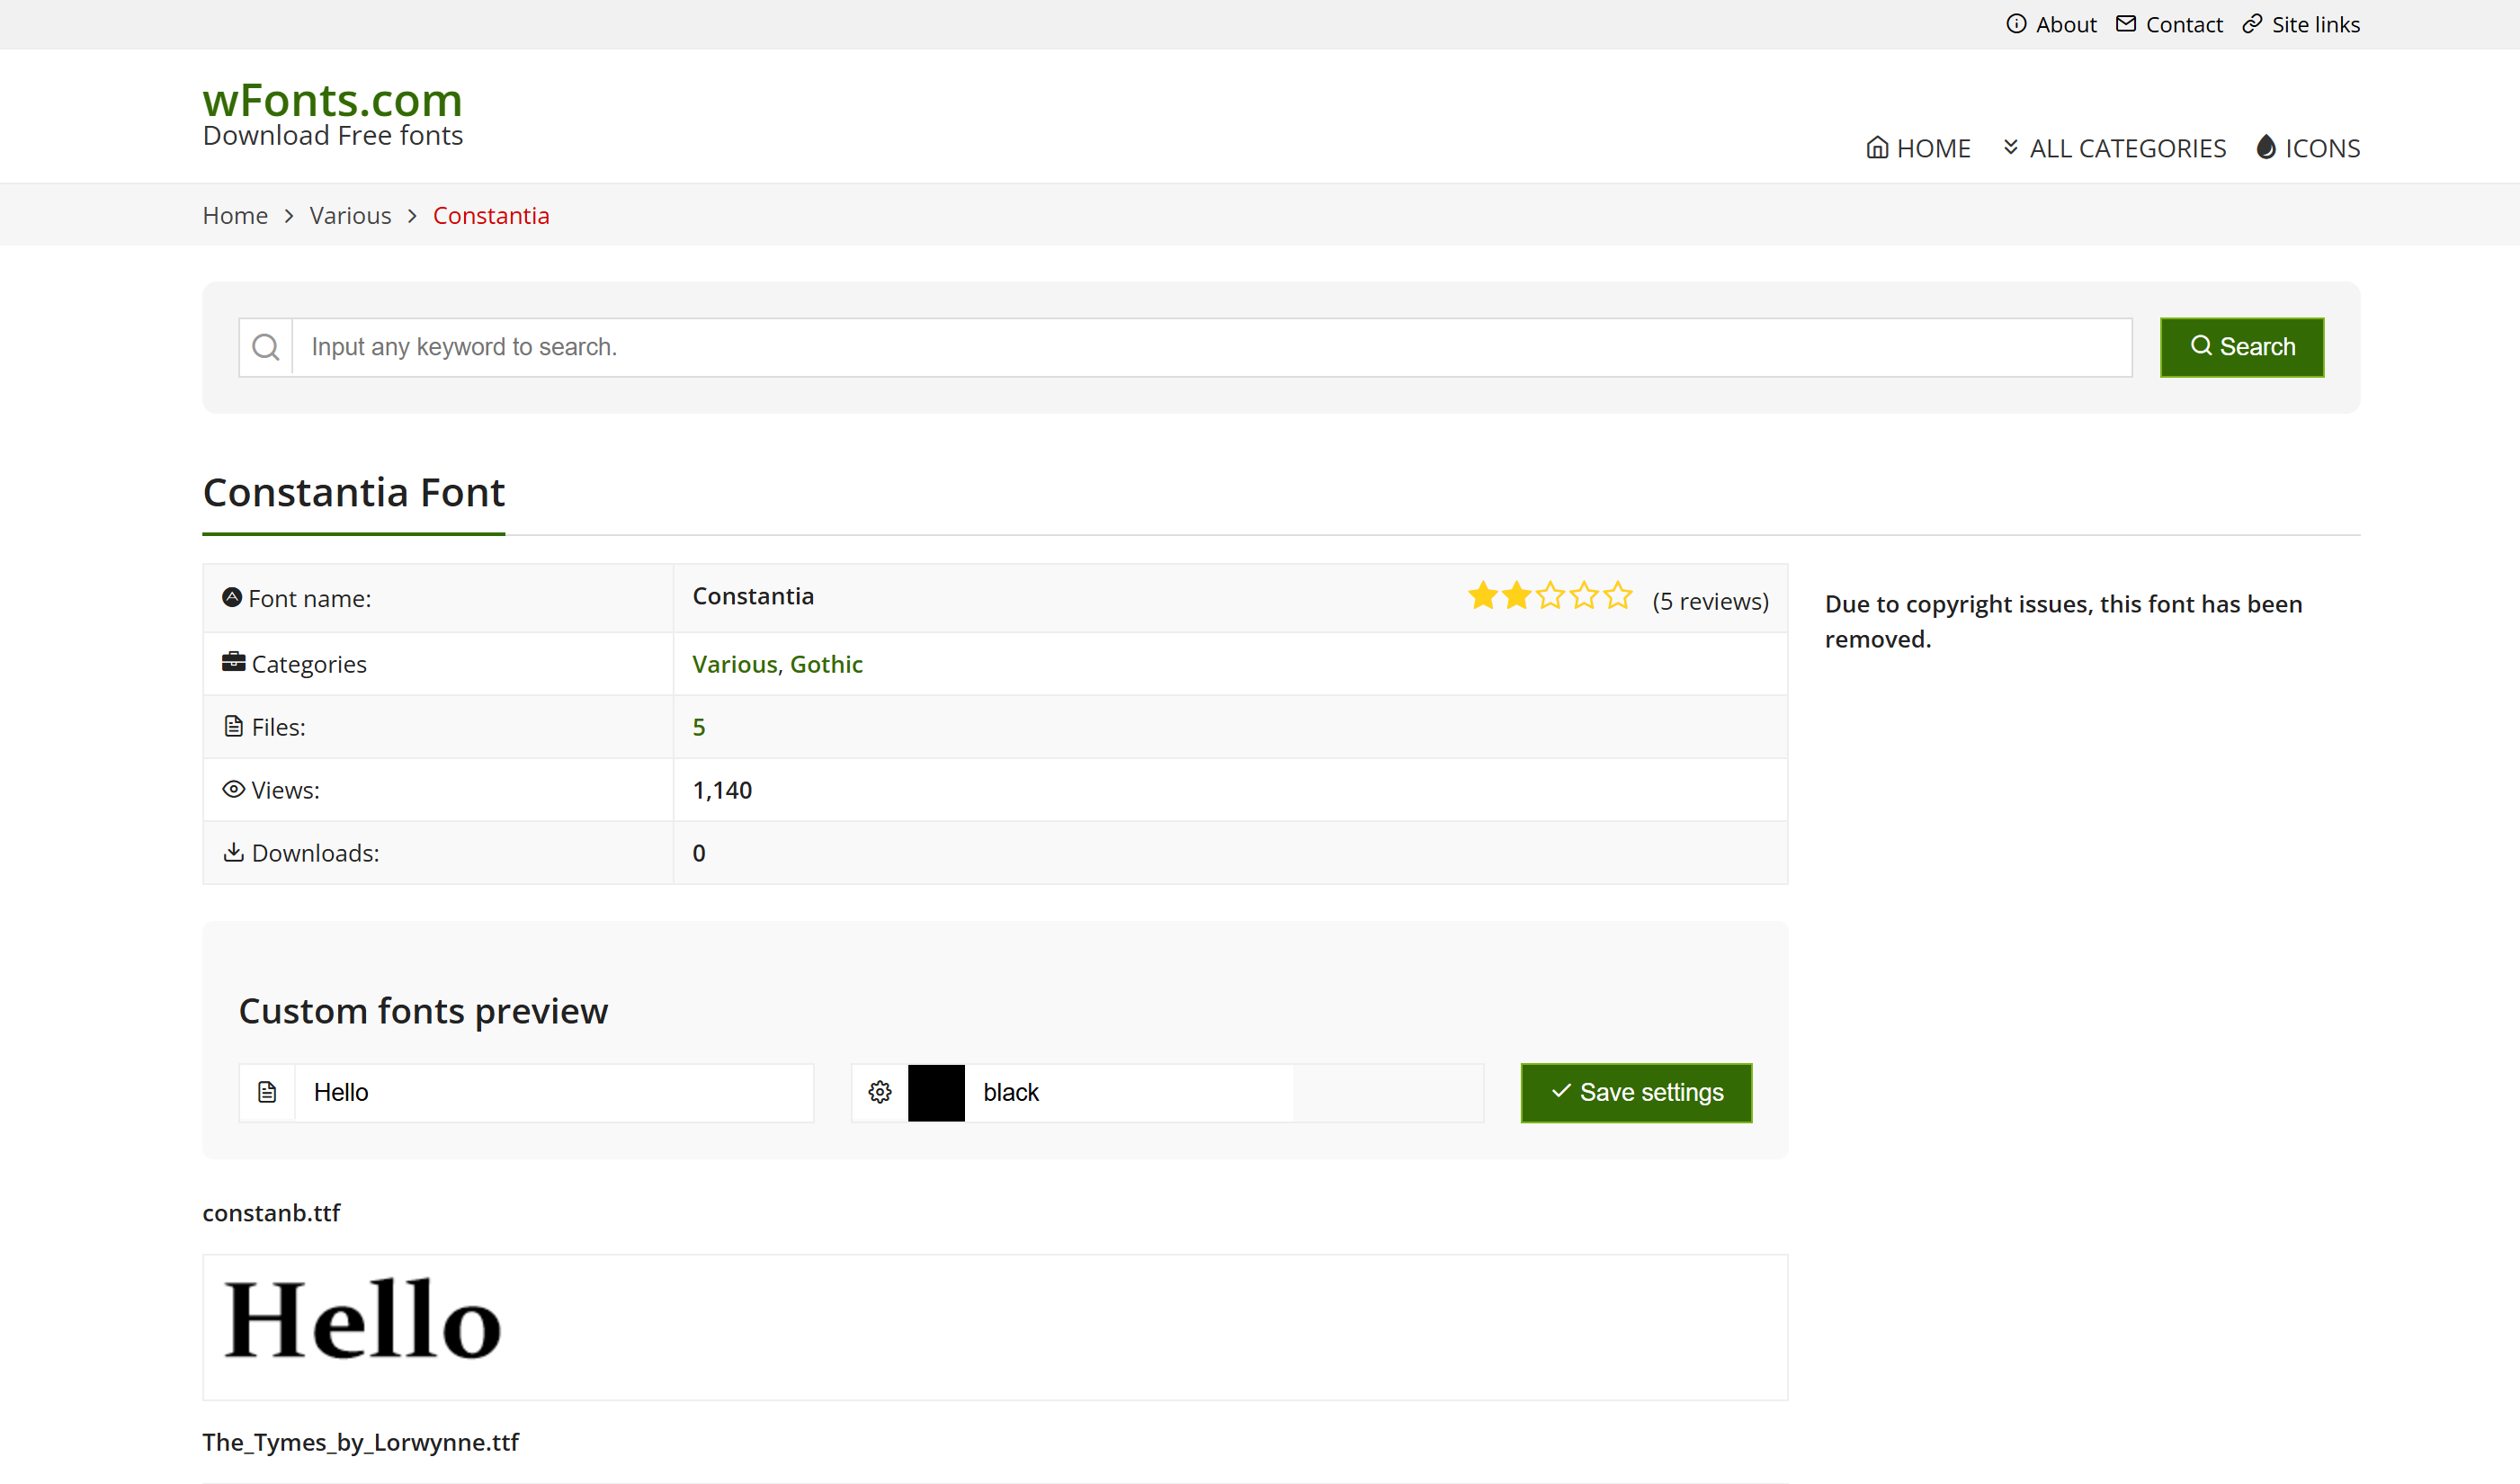Screen dimensions: 2520x1484
Task: Click the ICONS droplet icon
Action: coord(2266,147)
